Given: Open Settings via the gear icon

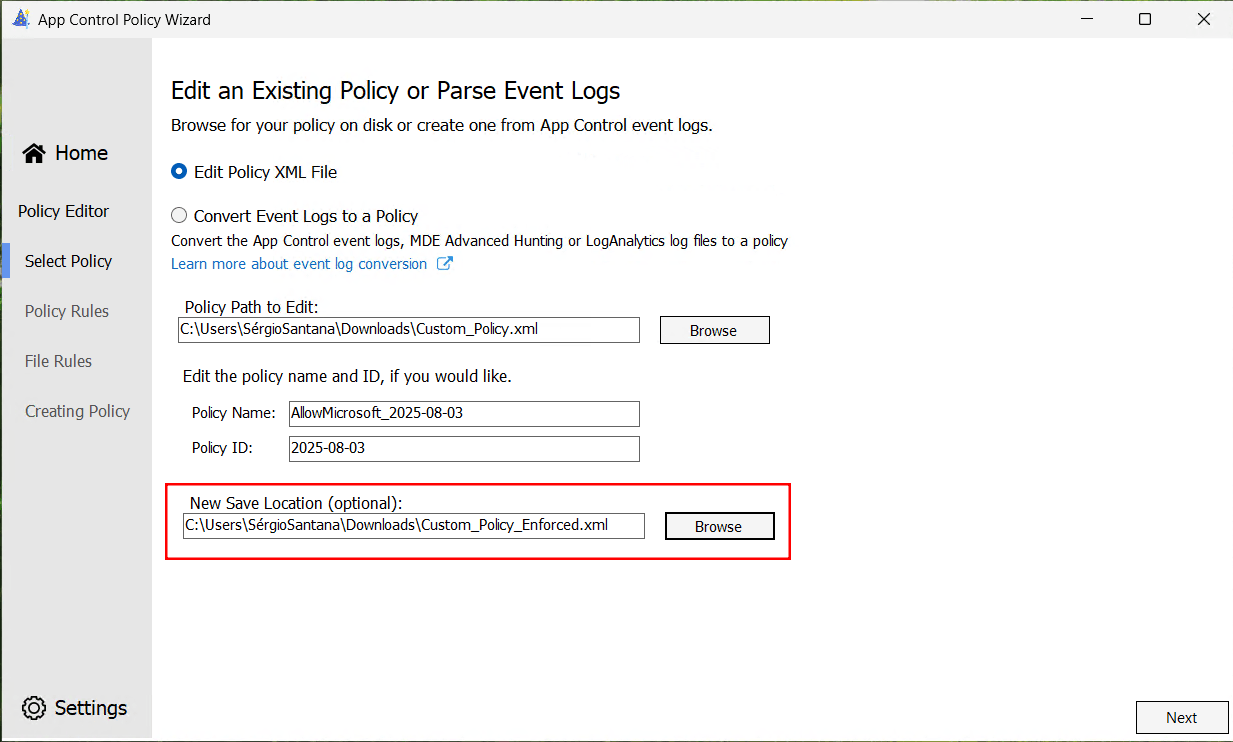Looking at the screenshot, I should point(34,708).
